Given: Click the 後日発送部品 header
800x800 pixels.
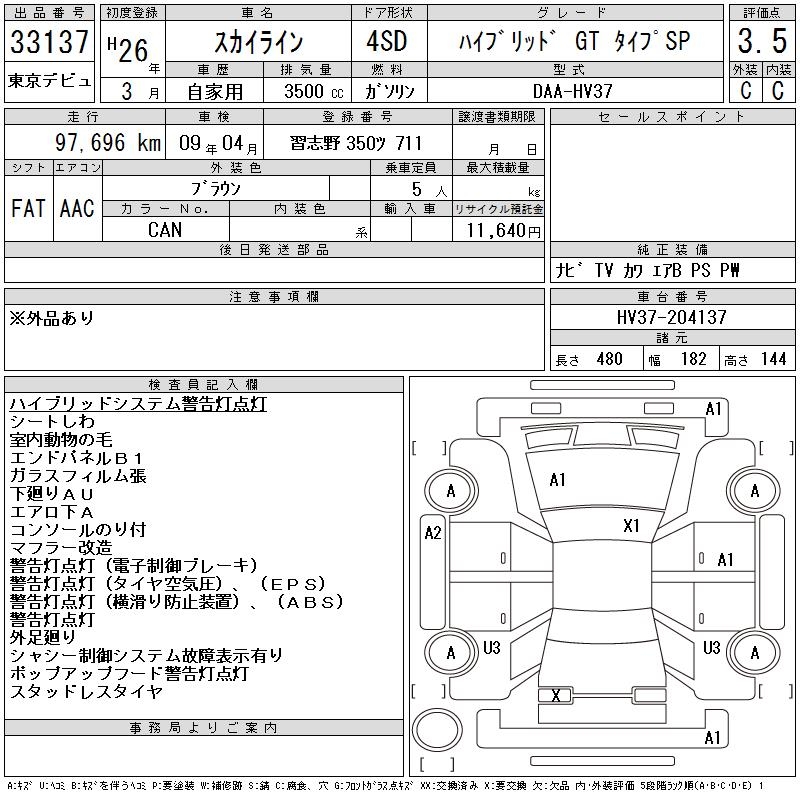Looking at the screenshot, I should coord(274,249).
